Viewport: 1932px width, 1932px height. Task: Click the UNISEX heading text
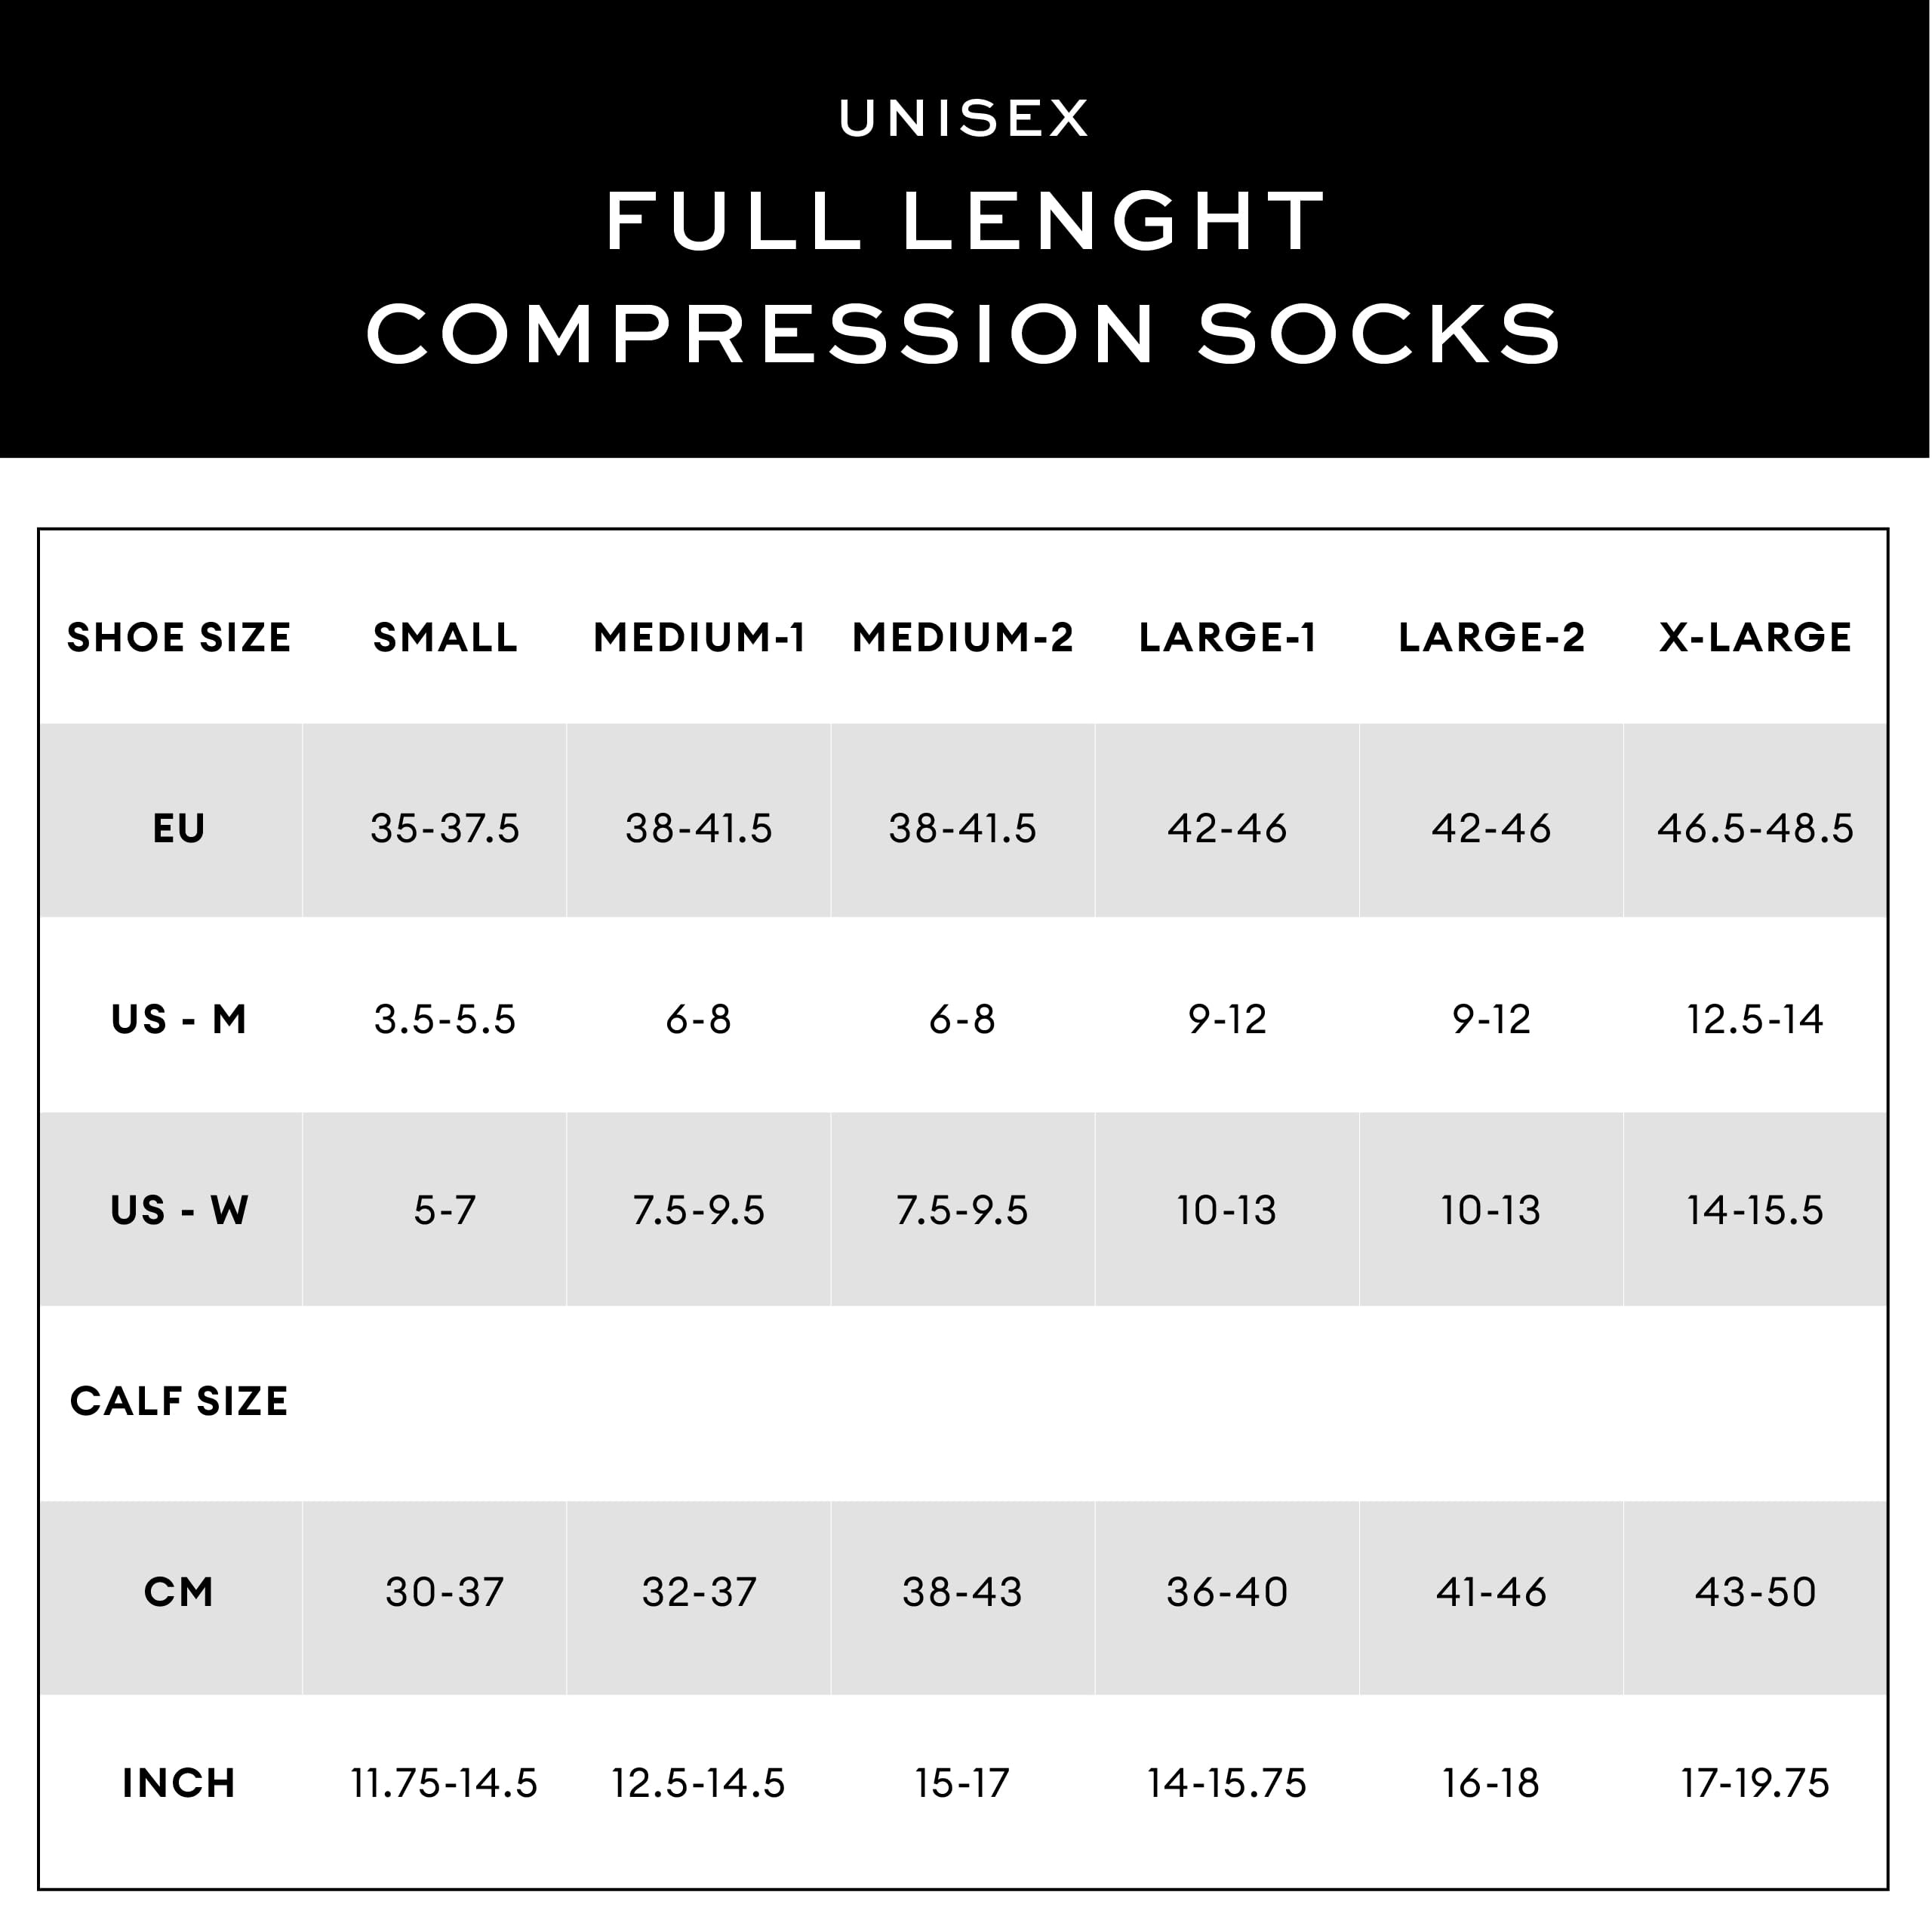964,118
